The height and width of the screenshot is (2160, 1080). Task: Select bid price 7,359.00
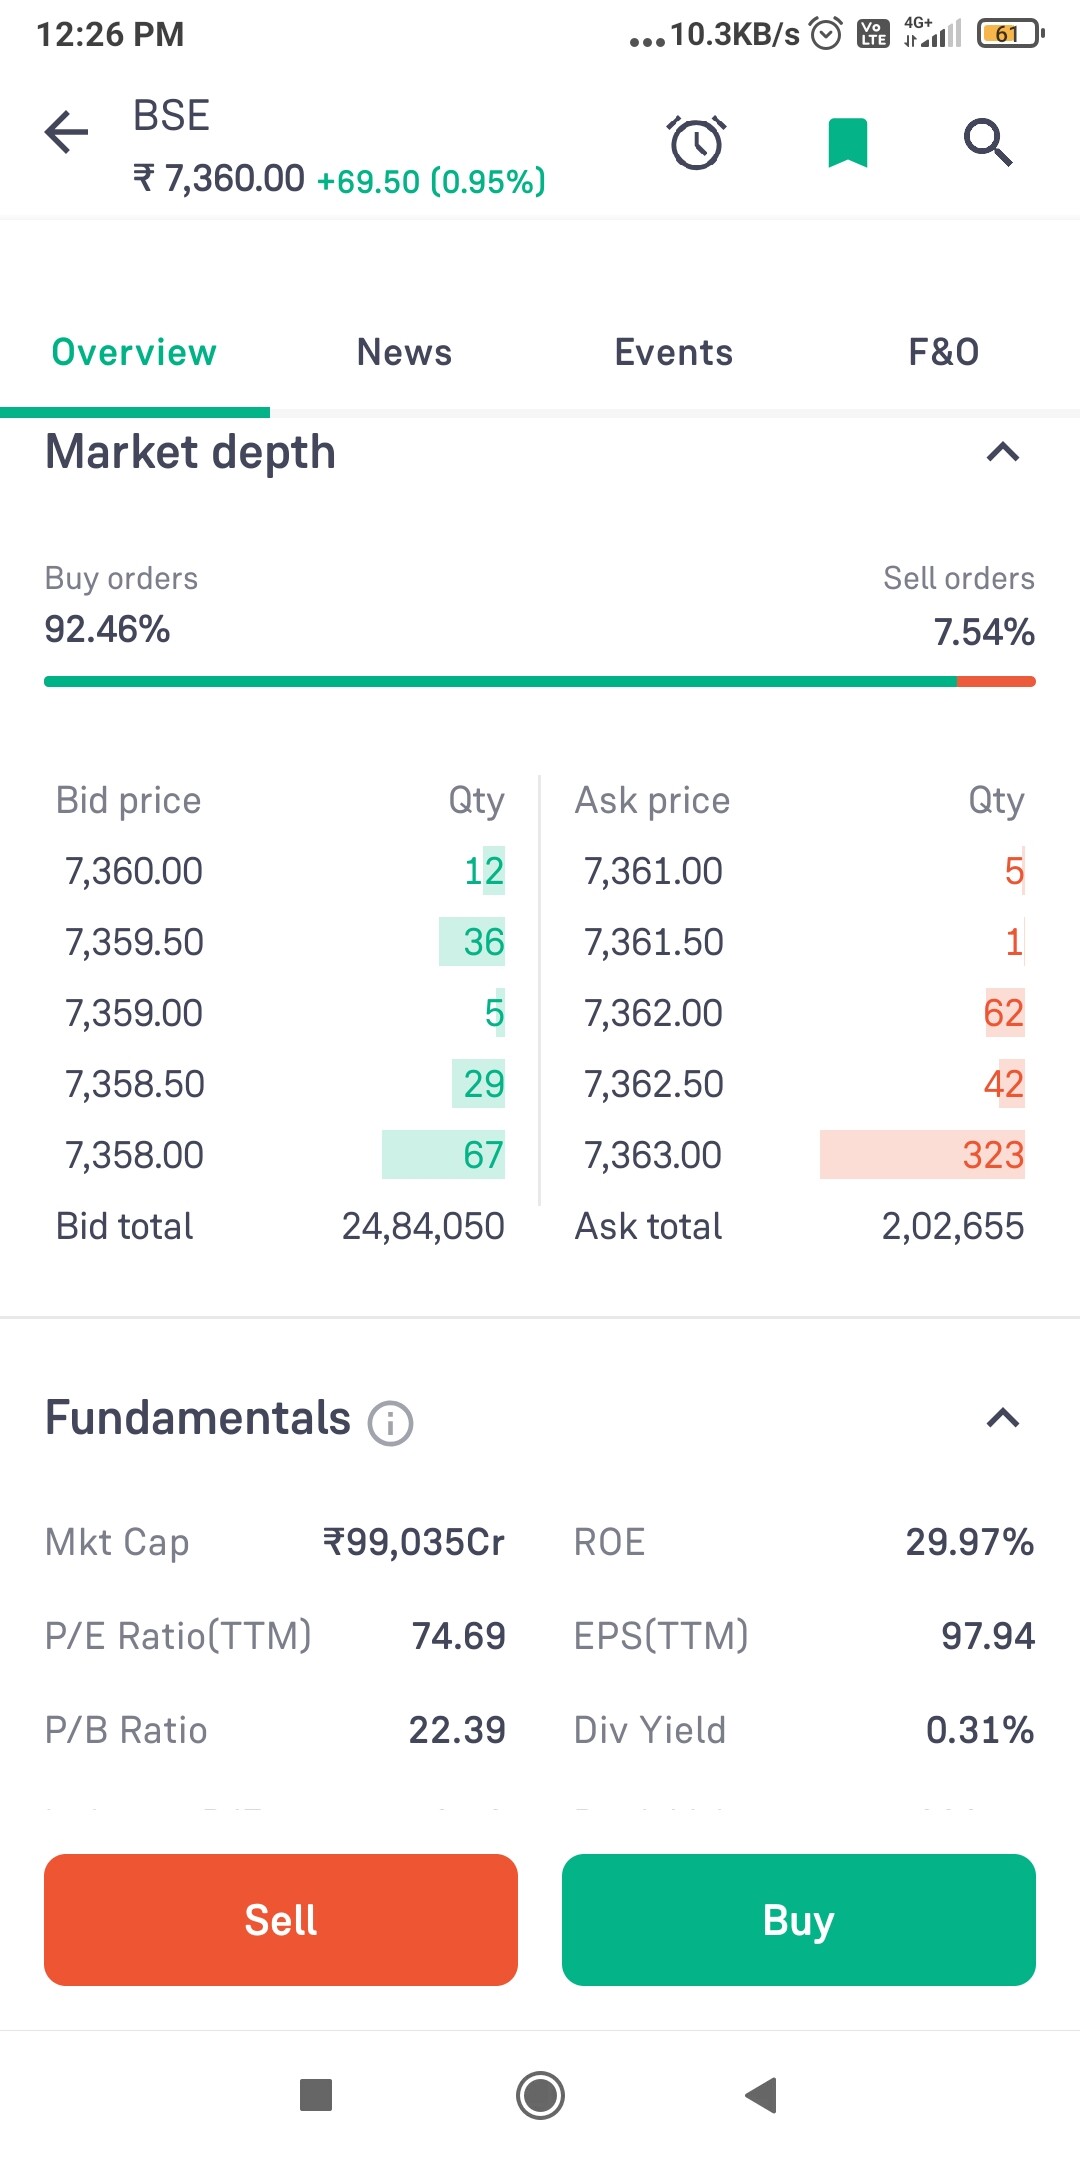[134, 1013]
